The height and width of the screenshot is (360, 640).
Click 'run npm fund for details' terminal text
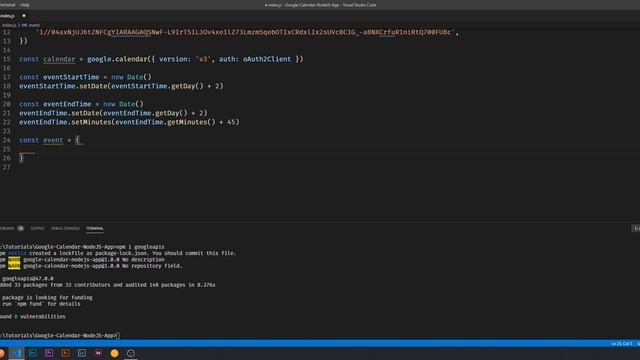pos(41,304)
